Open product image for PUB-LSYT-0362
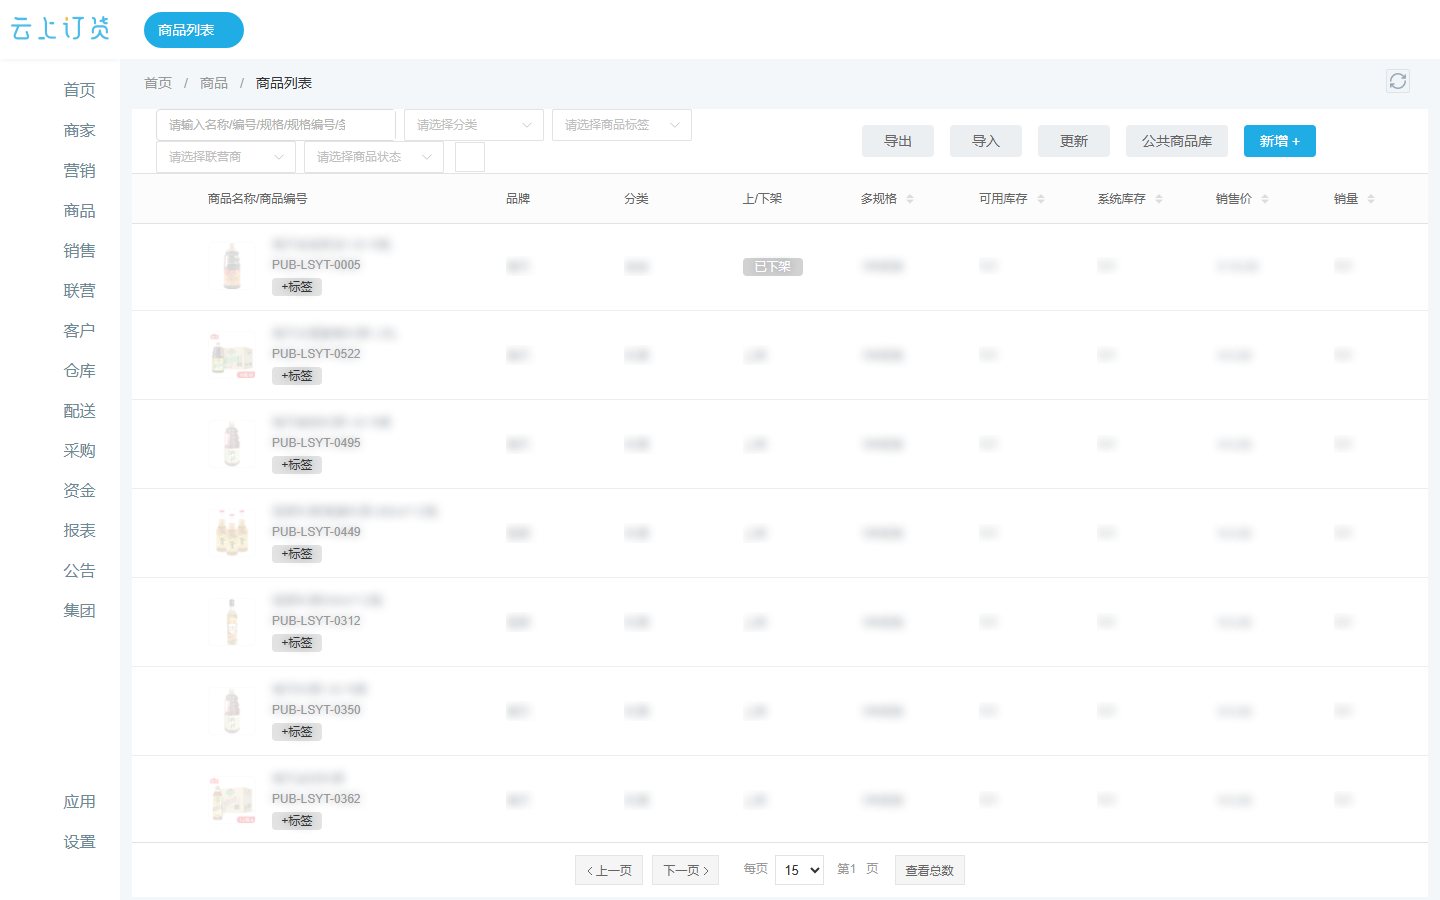Screen dimensions: 1440x900 click(232, 800)
